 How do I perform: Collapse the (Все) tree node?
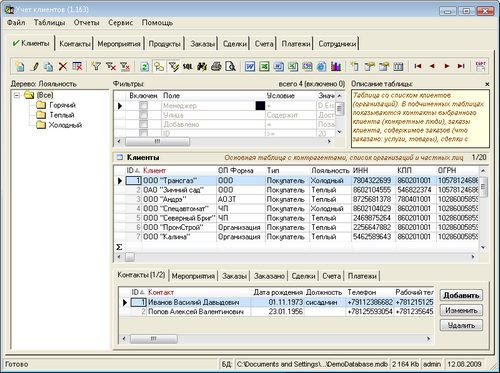pyautogui.click(x=17, y=95)
